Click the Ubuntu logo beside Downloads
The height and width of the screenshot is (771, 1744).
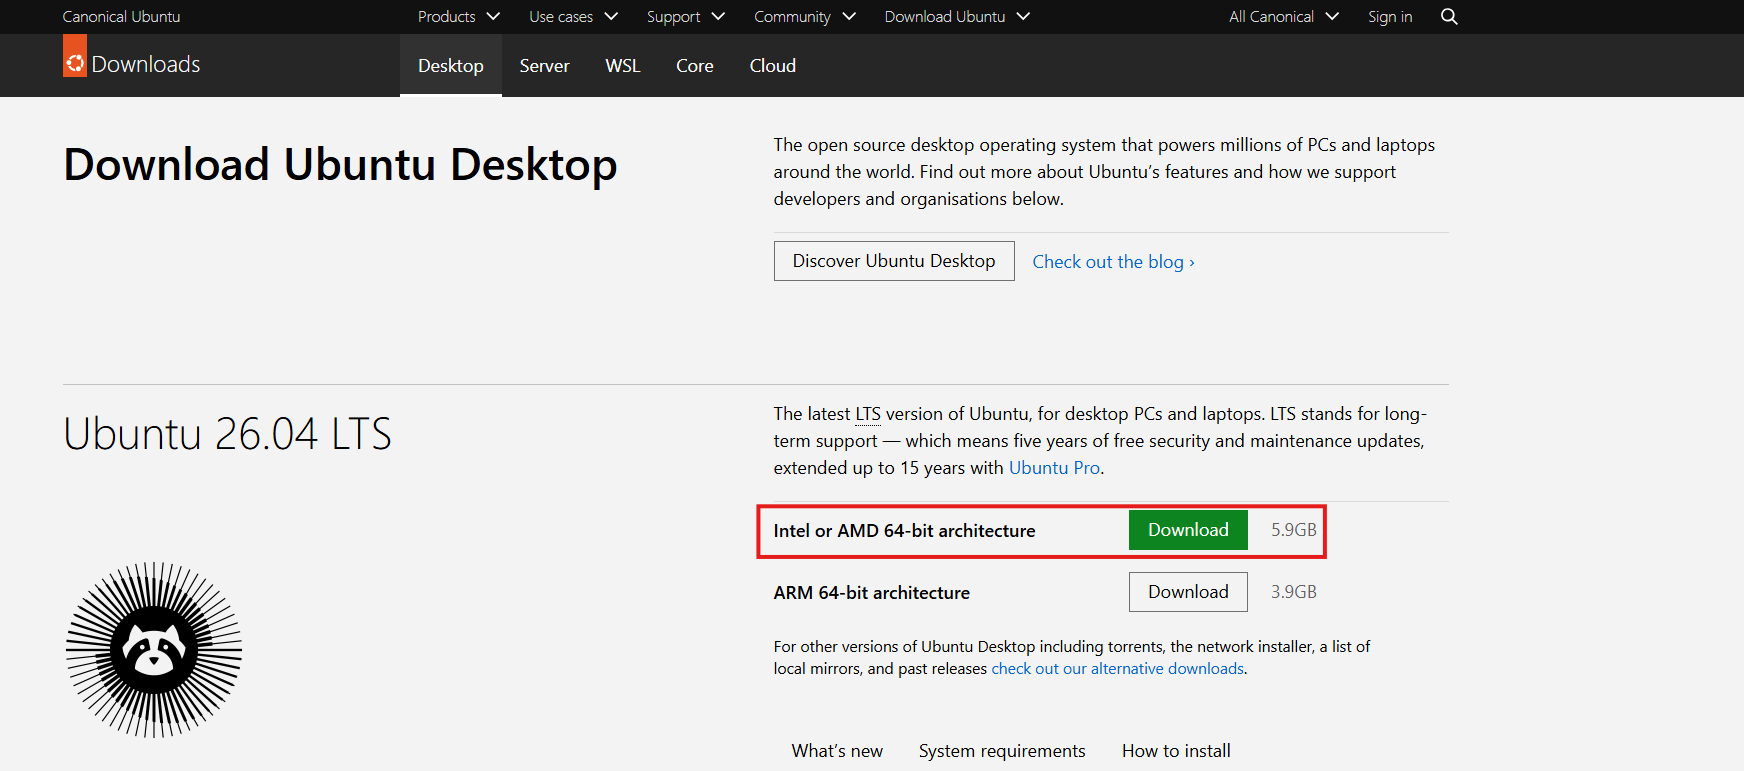(75, 57)
